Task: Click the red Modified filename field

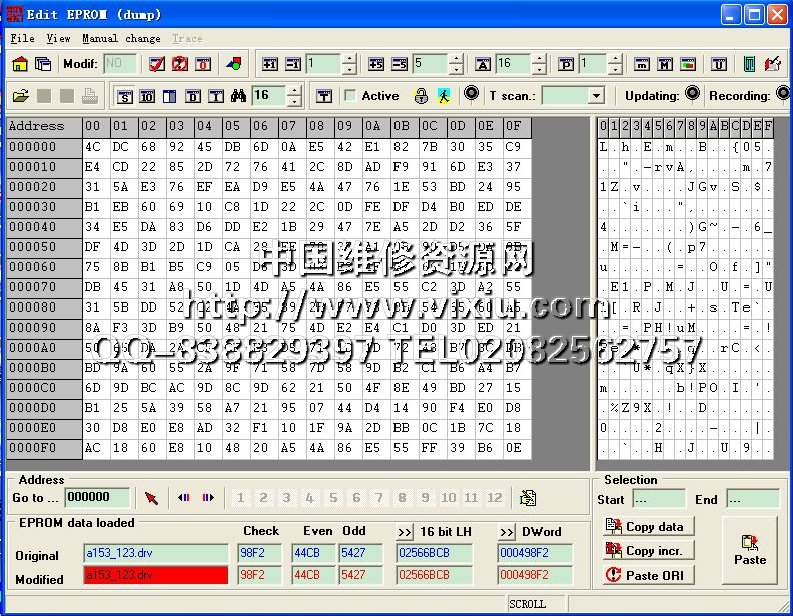Action: tap(155, 576)
